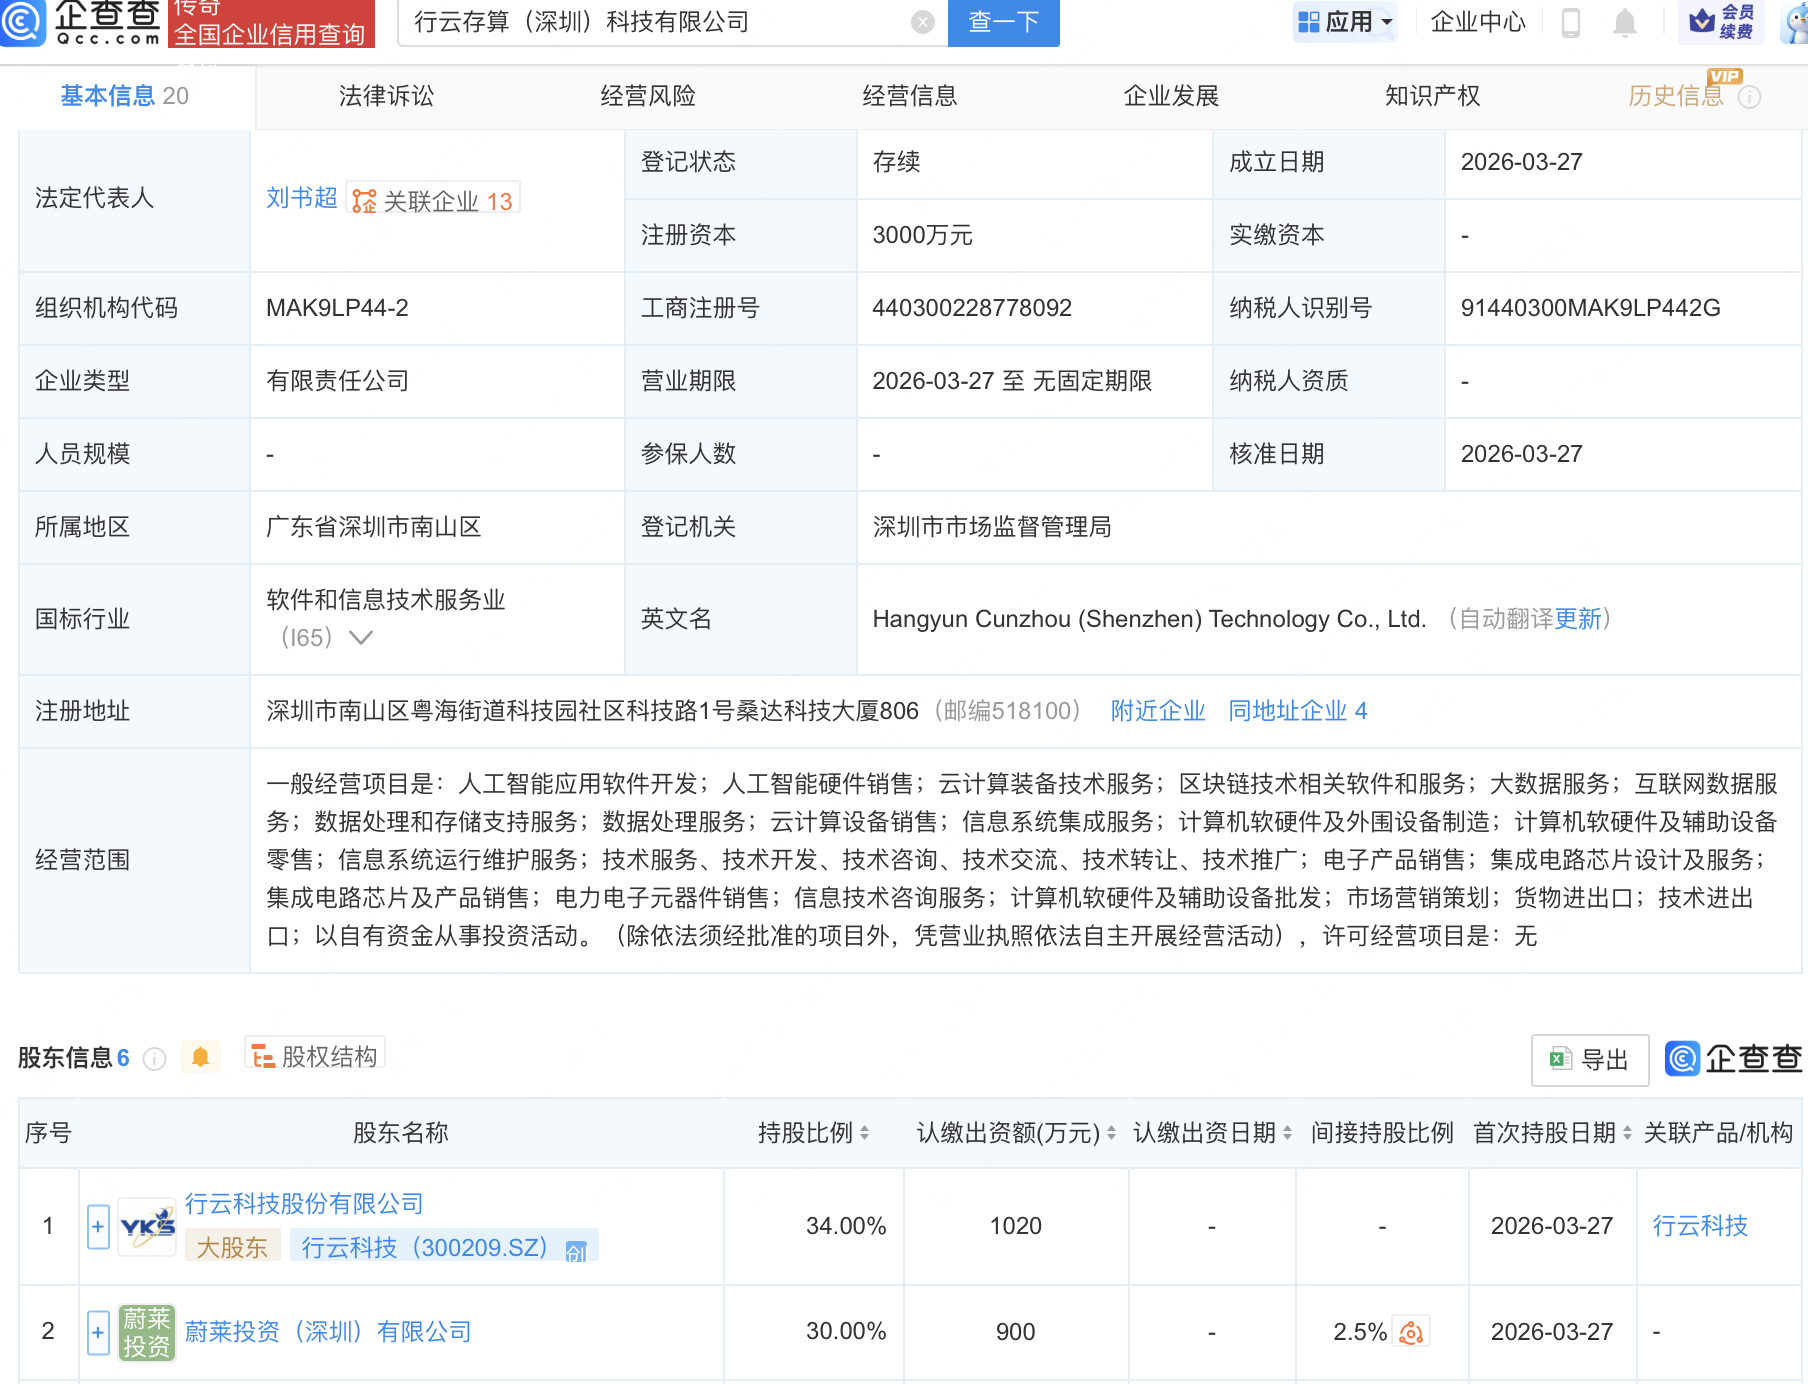
Task: Click the Qcc logo icon
Action: click(x=22, y=22)
